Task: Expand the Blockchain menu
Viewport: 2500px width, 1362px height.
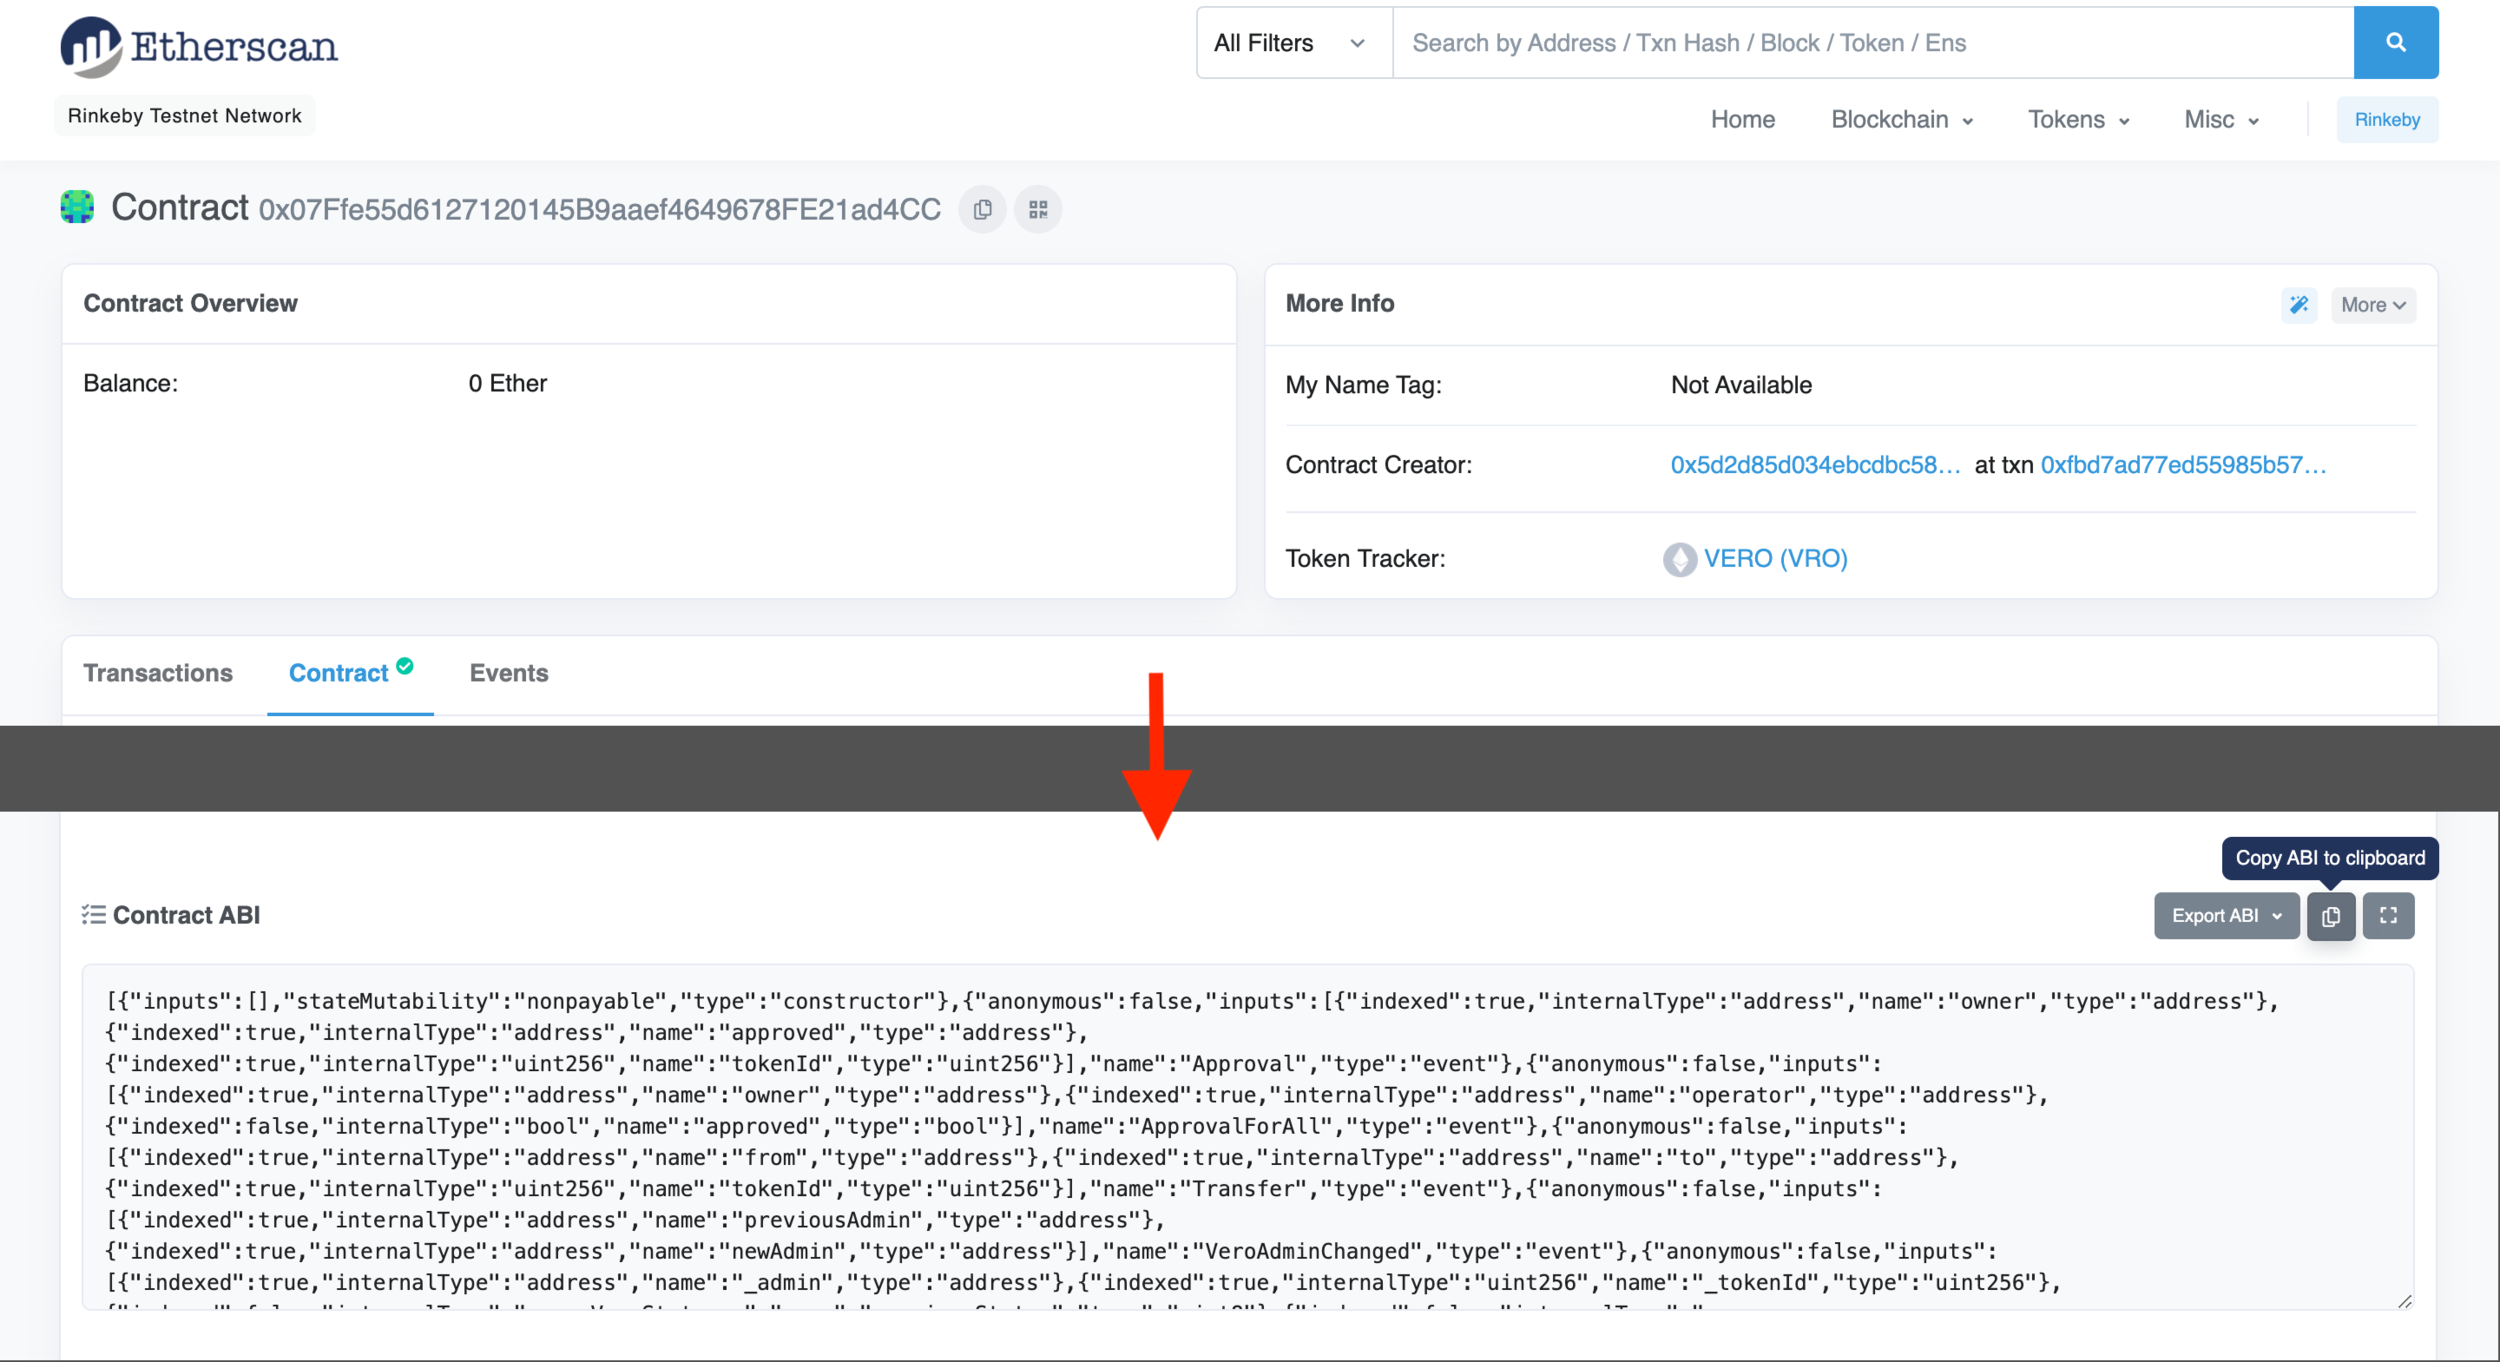Action: point(1902,120)
